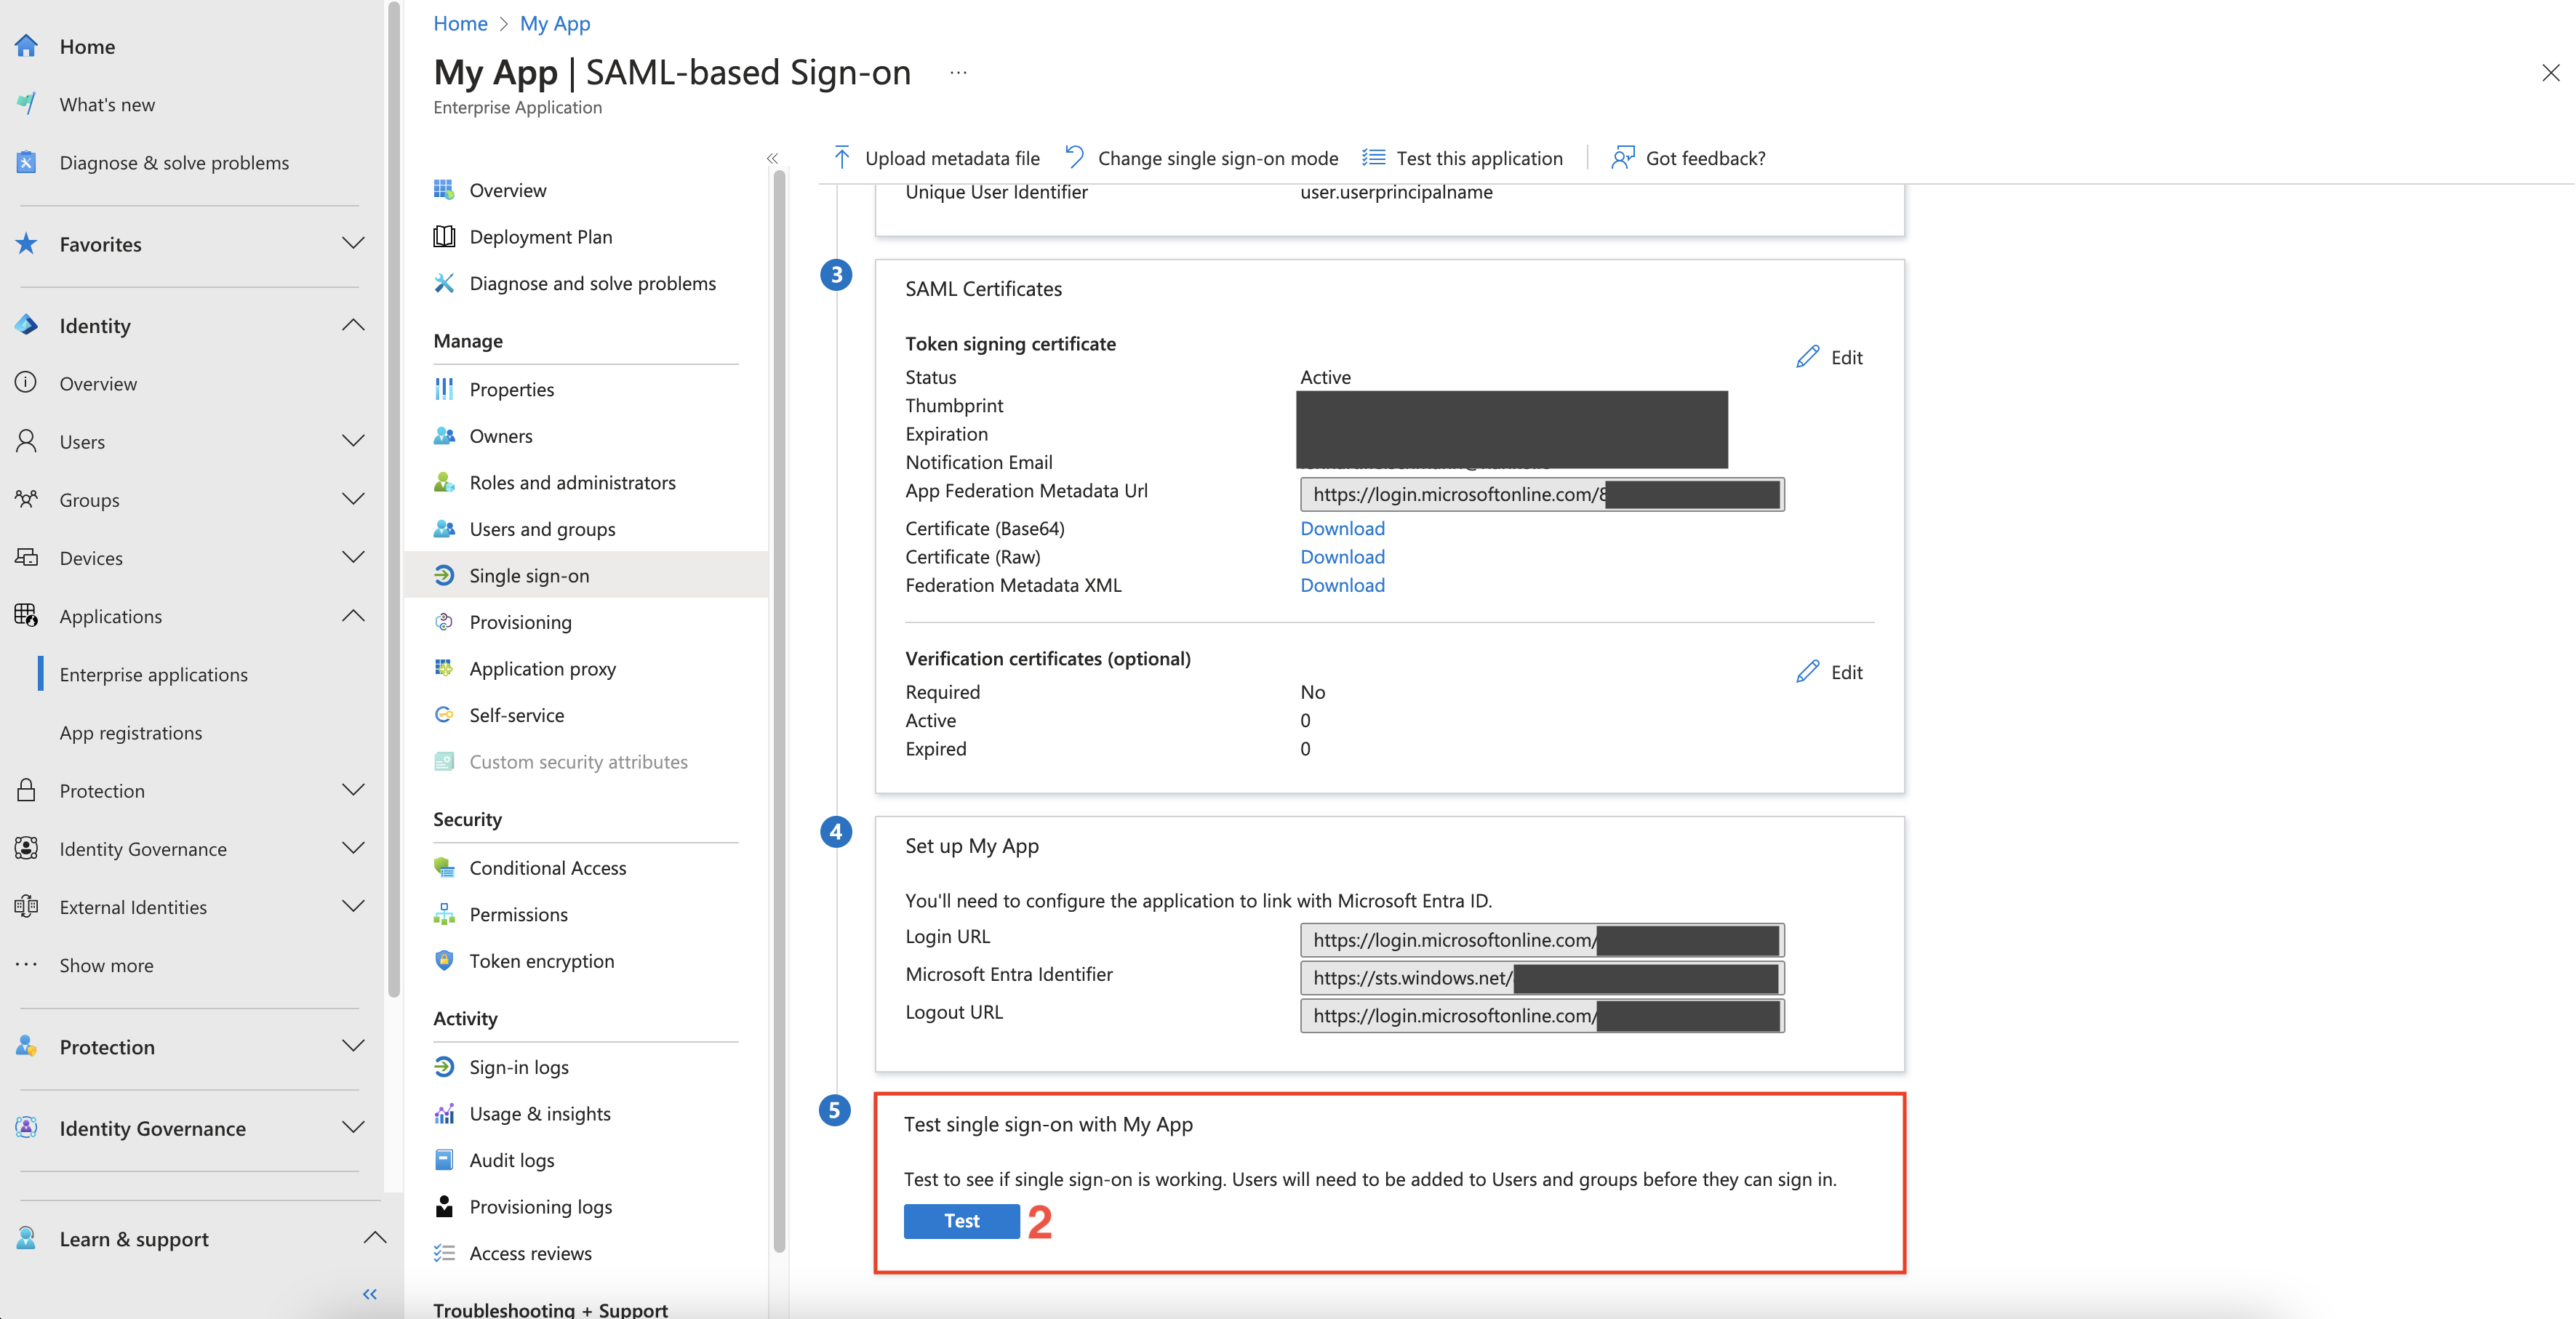Select Conditional Access under Security
The height and width of the screenshot is (1319, 2576).
(547, 868)
